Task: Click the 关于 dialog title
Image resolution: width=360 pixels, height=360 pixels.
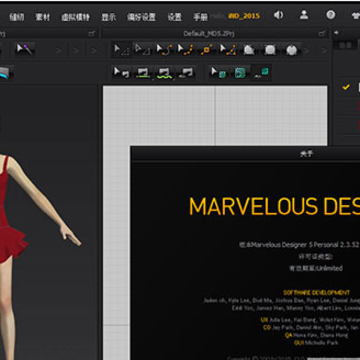Action: (x=307, y=154)
